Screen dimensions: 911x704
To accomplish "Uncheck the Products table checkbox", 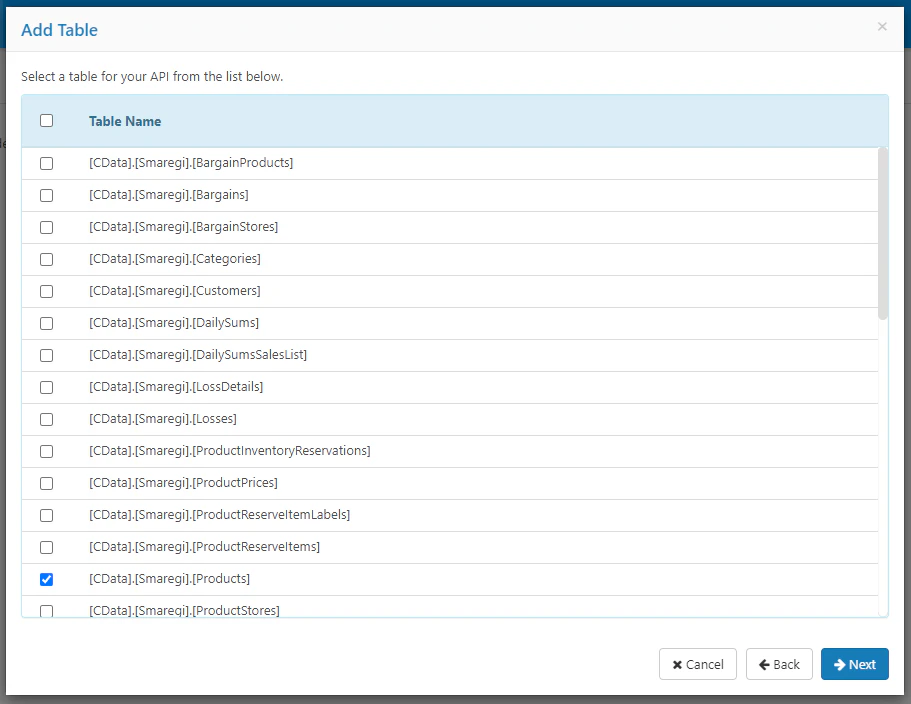I will (46, 579).
